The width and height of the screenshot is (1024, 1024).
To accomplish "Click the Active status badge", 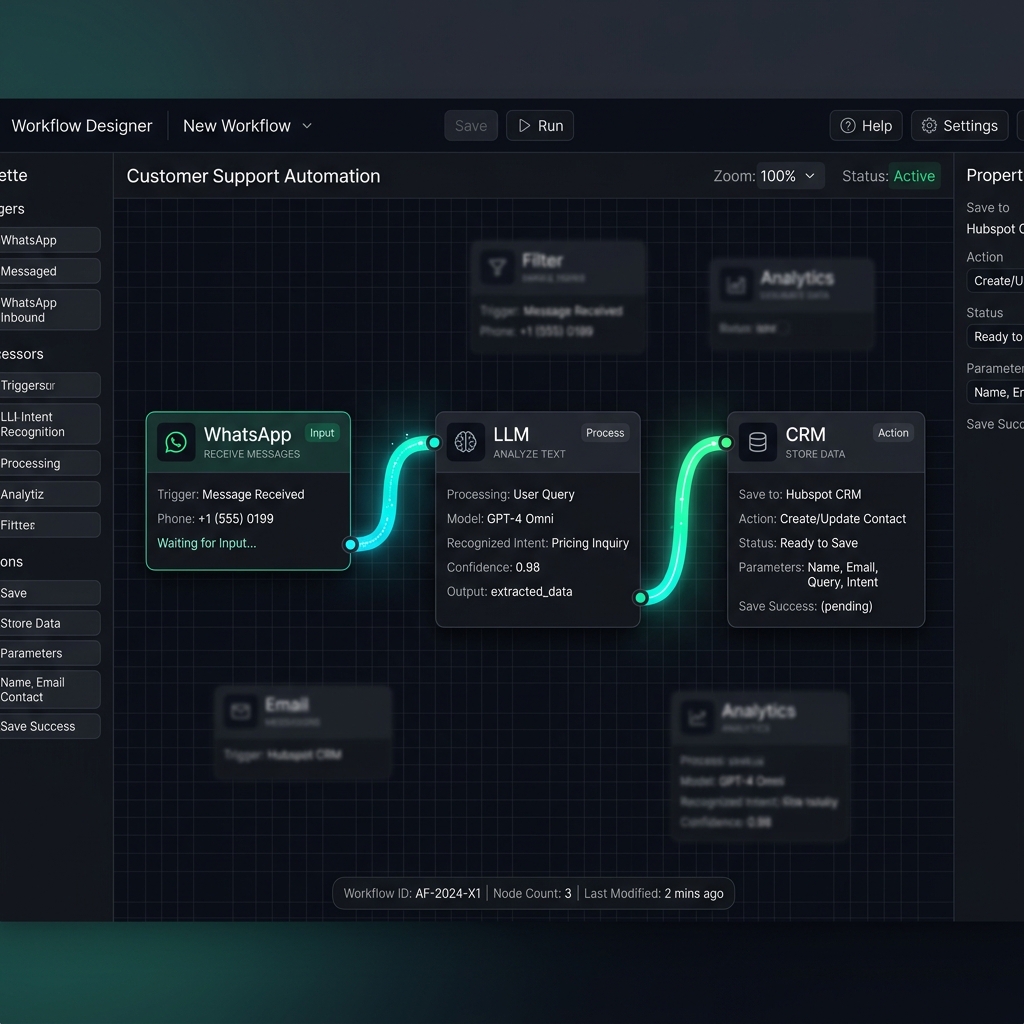I will pos(914,176).
